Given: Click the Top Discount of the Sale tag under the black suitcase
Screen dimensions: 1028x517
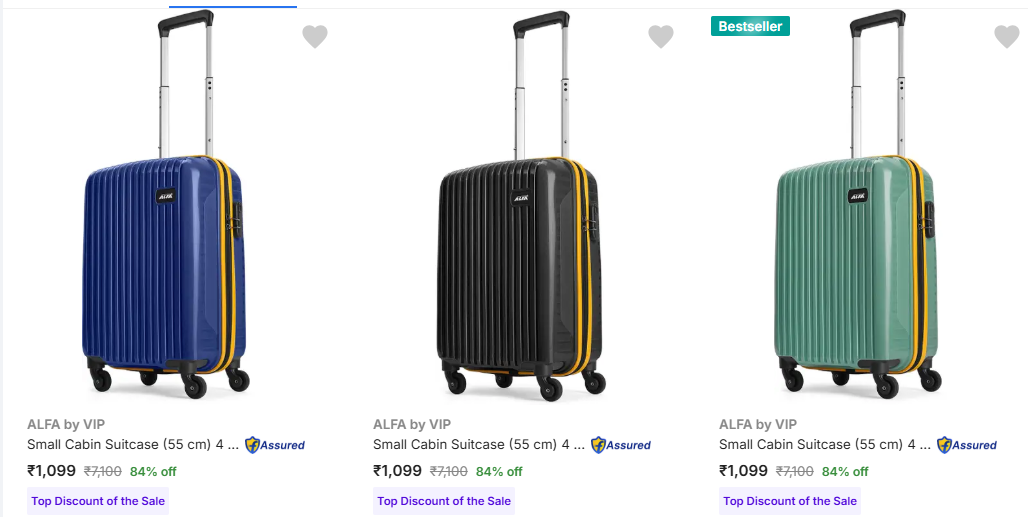Looking at the screenshot, I should 444,501.
